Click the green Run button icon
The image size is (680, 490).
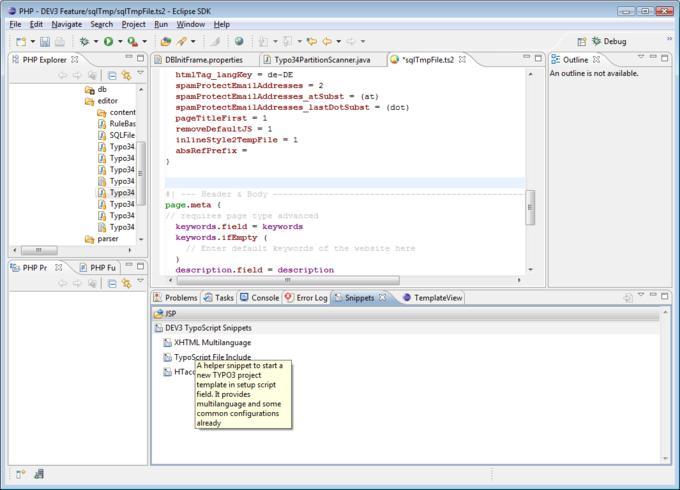click(108, 42)
